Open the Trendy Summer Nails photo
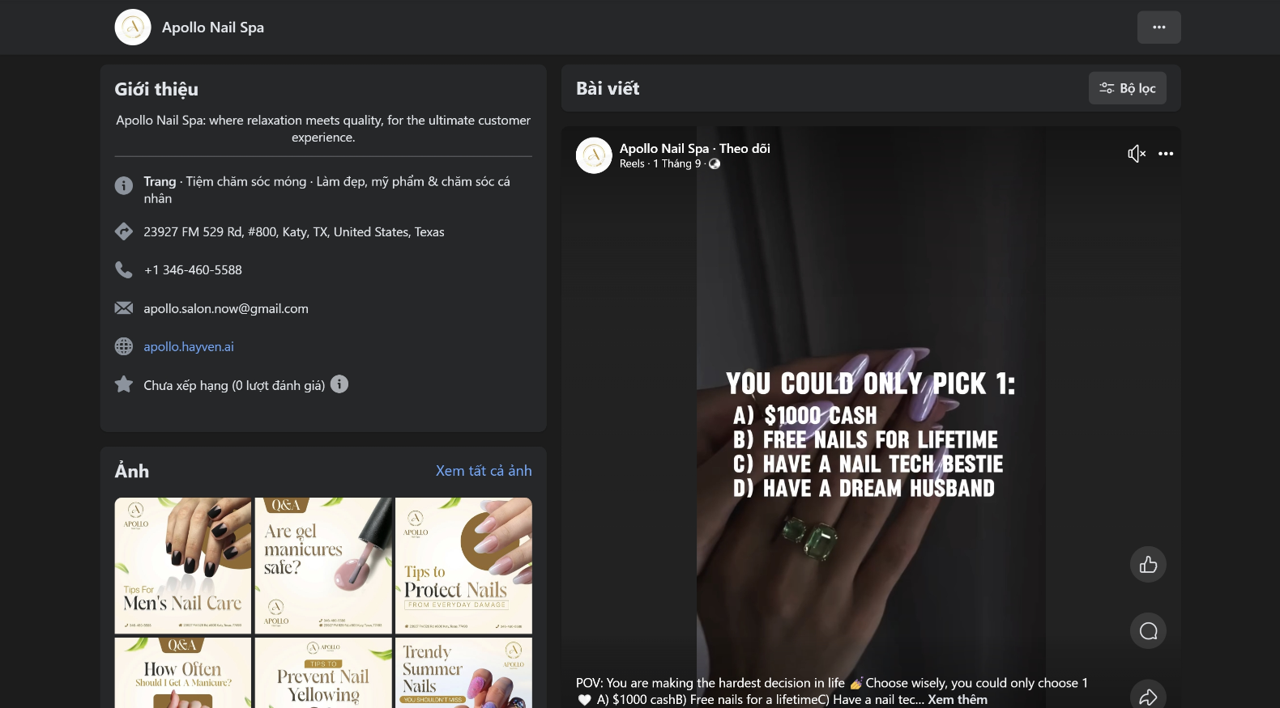Image resolution: width=1280 pixels, height=708 pixels. pyautogui.click(x=464, y=673)
